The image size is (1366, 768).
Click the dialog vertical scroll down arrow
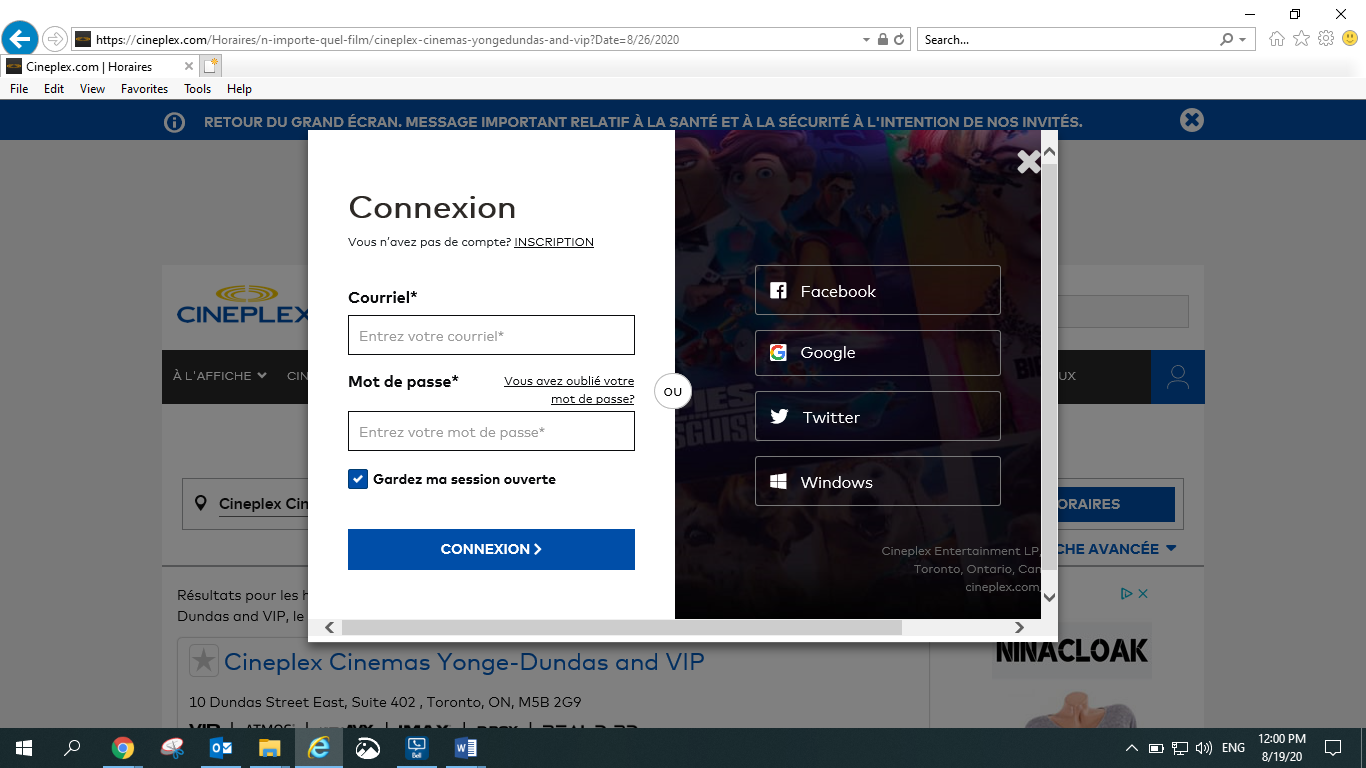pos(1049,597)
